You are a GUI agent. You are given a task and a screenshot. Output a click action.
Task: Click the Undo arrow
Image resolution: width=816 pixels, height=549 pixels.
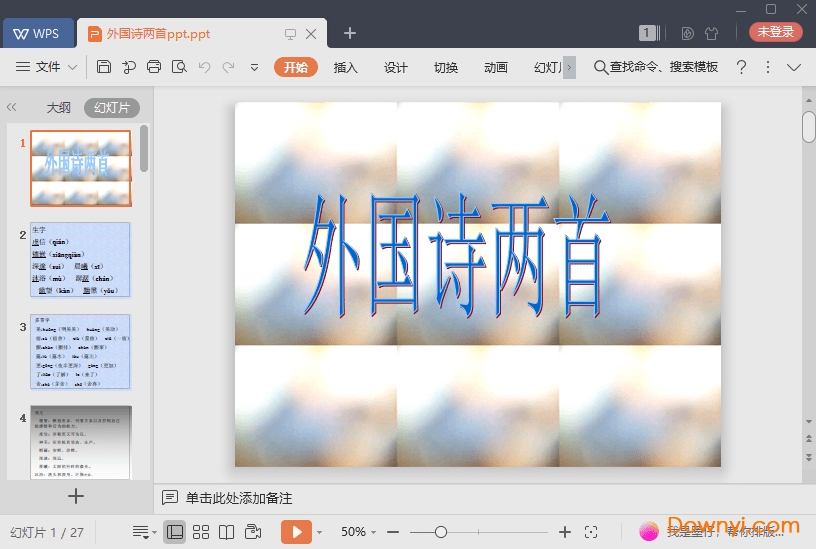tap(204, 67)
